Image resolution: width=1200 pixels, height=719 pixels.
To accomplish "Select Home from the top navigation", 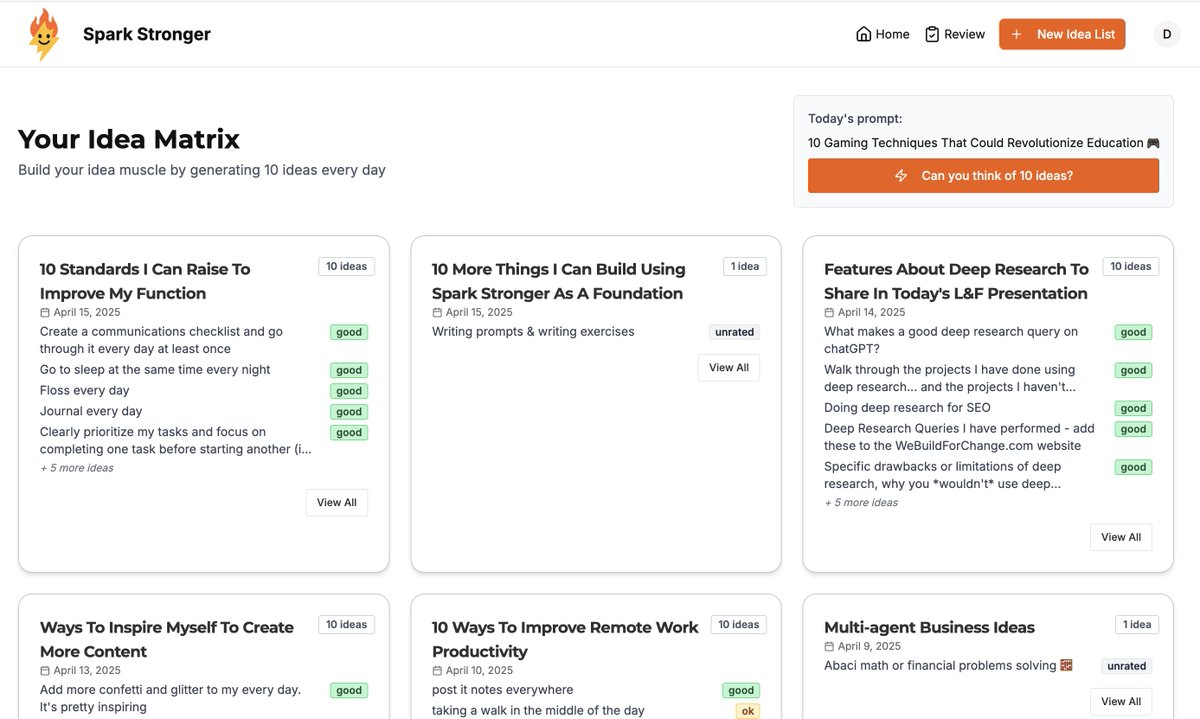I will [x=891, y=33].
